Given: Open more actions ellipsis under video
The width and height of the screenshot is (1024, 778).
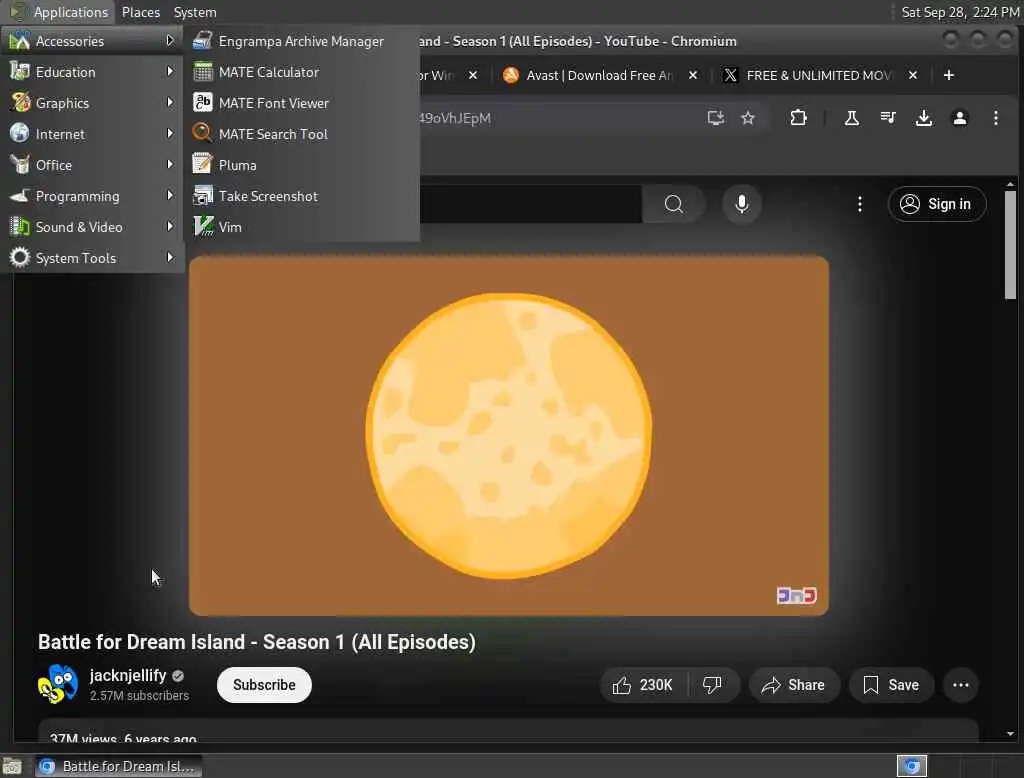Looking at the screenshot, I should [x=961, y=685].
